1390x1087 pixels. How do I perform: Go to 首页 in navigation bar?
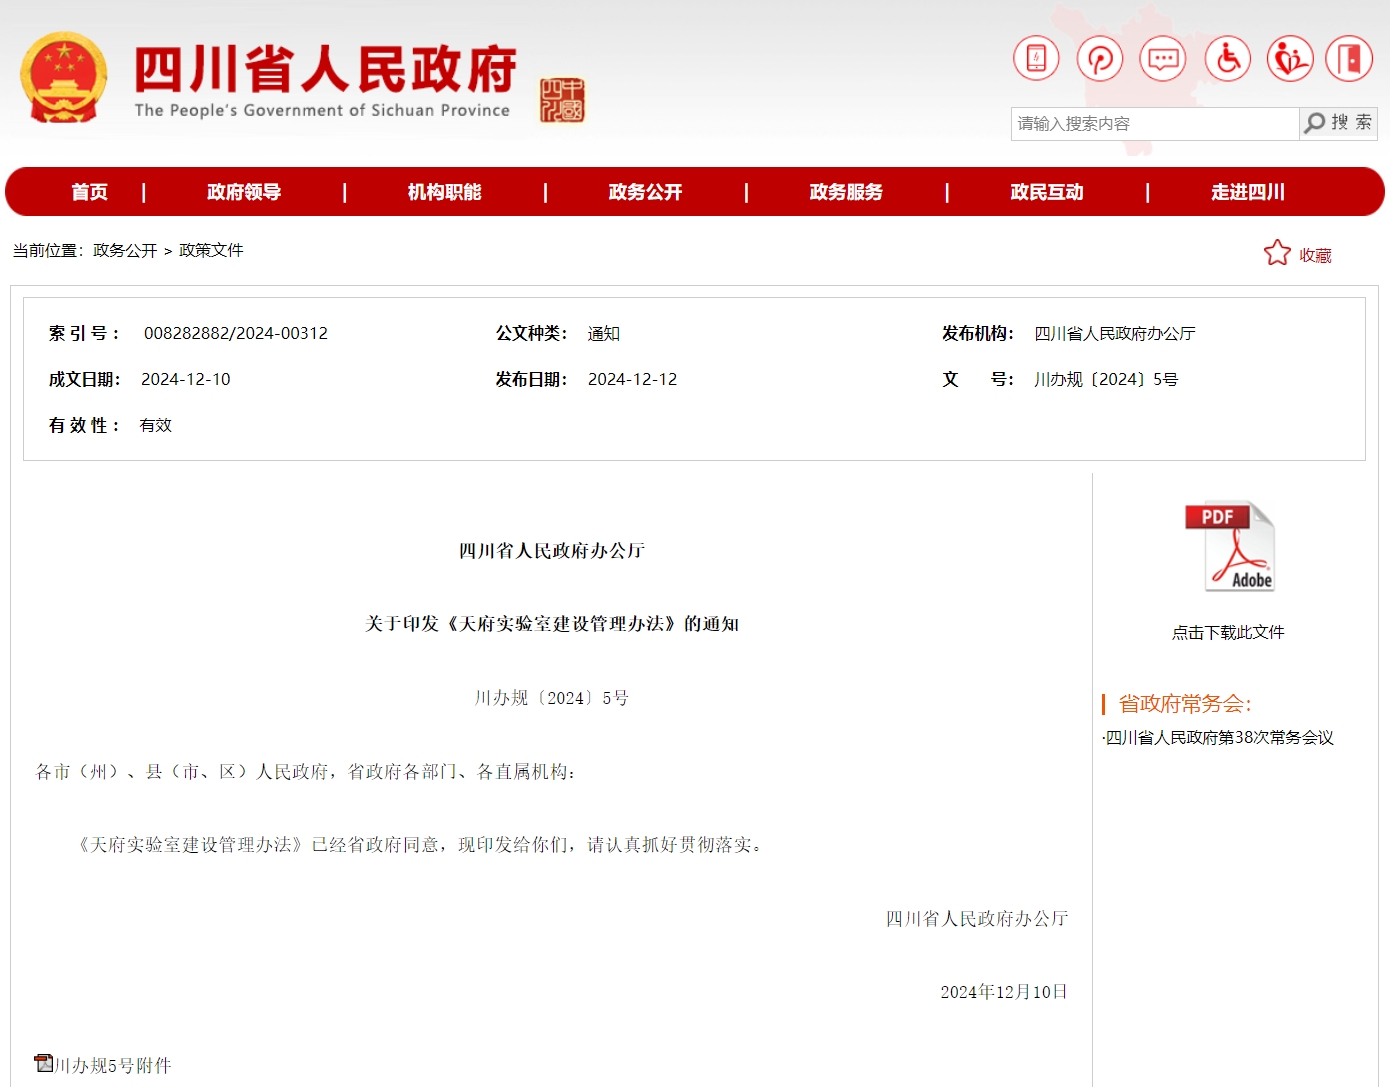[x=90, y=192]
